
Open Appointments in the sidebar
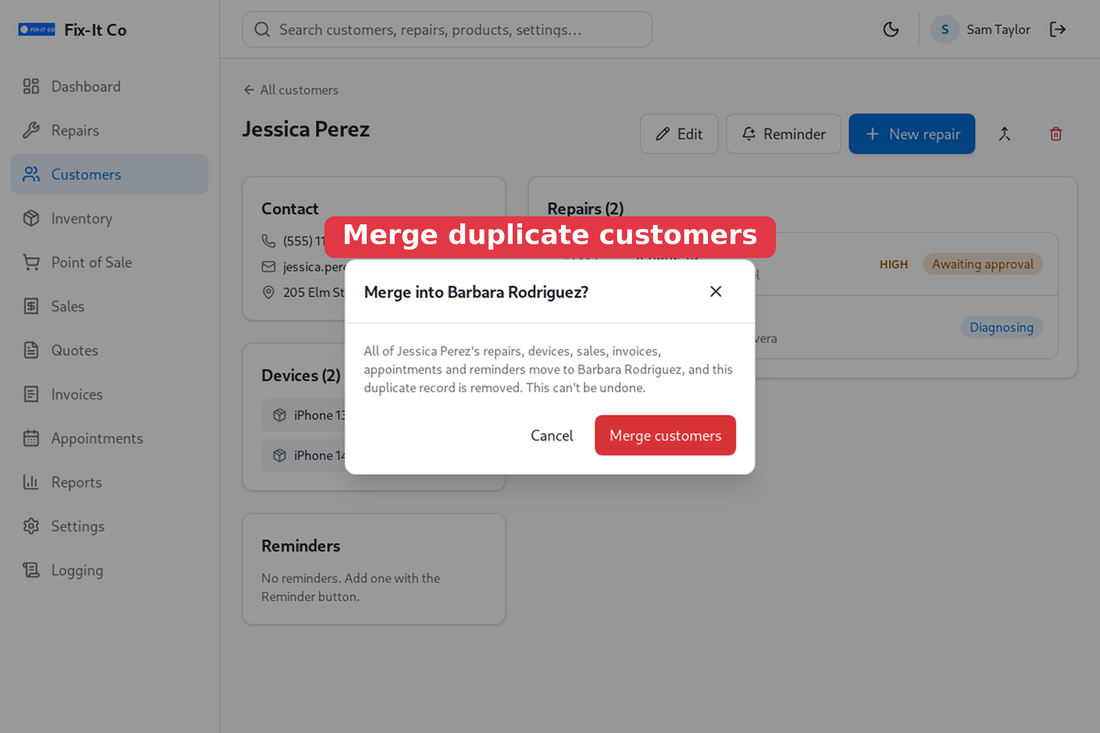point(109,438)
